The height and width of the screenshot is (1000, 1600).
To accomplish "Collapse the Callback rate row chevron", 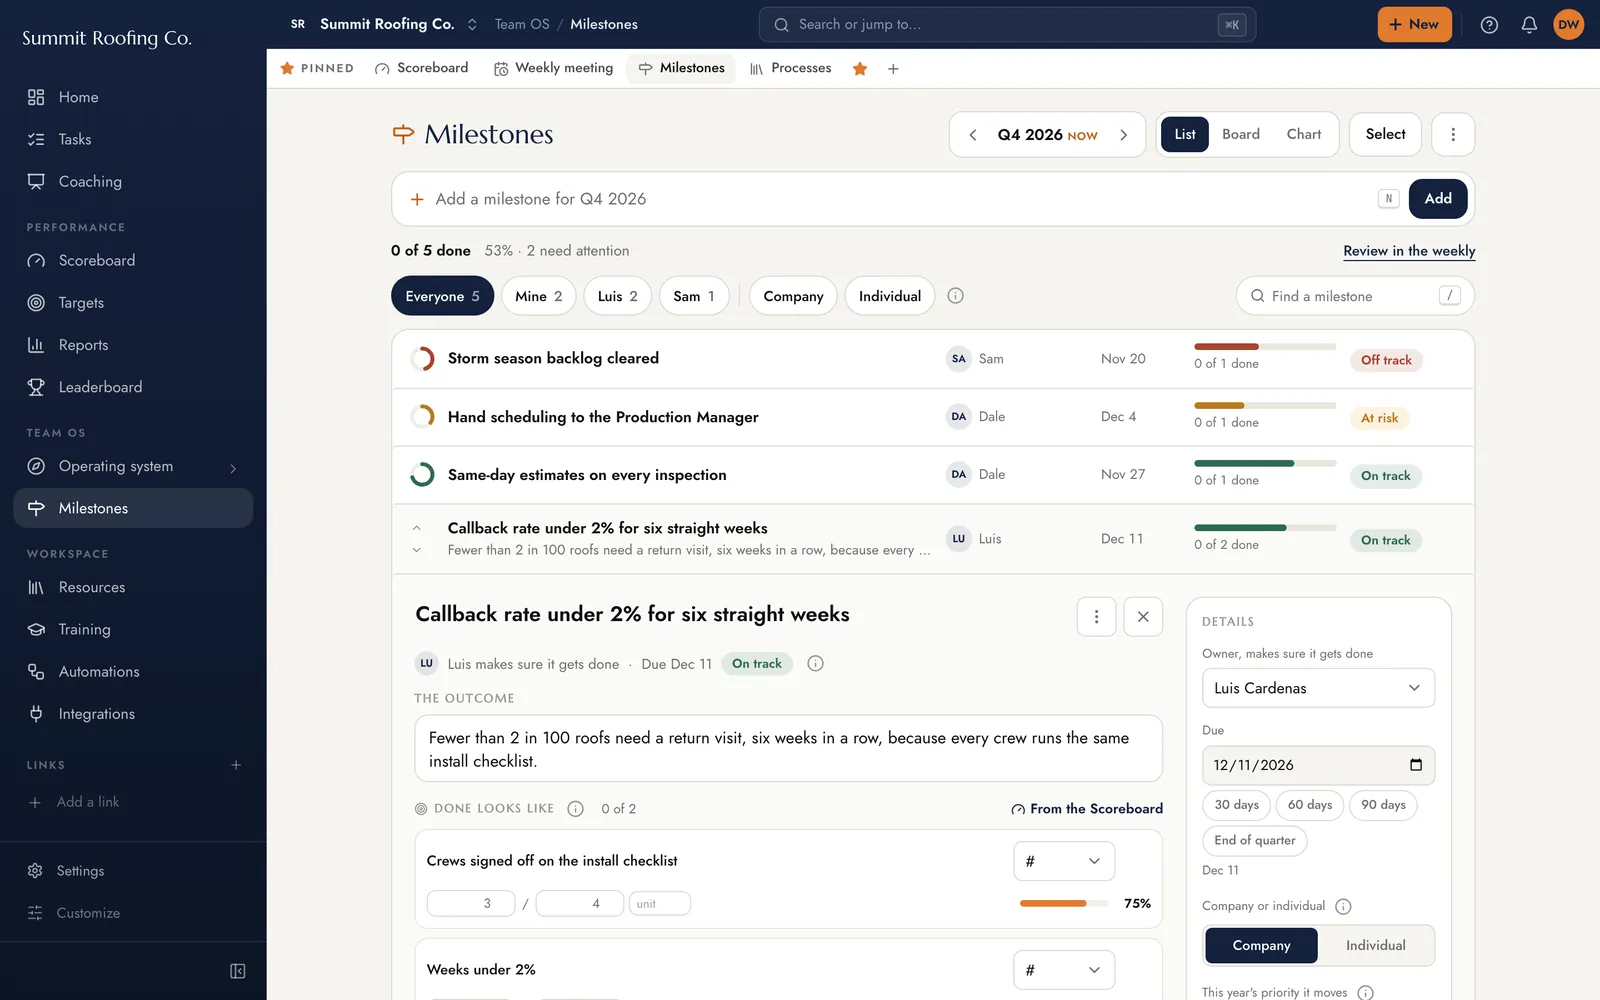I will (417, 528).
